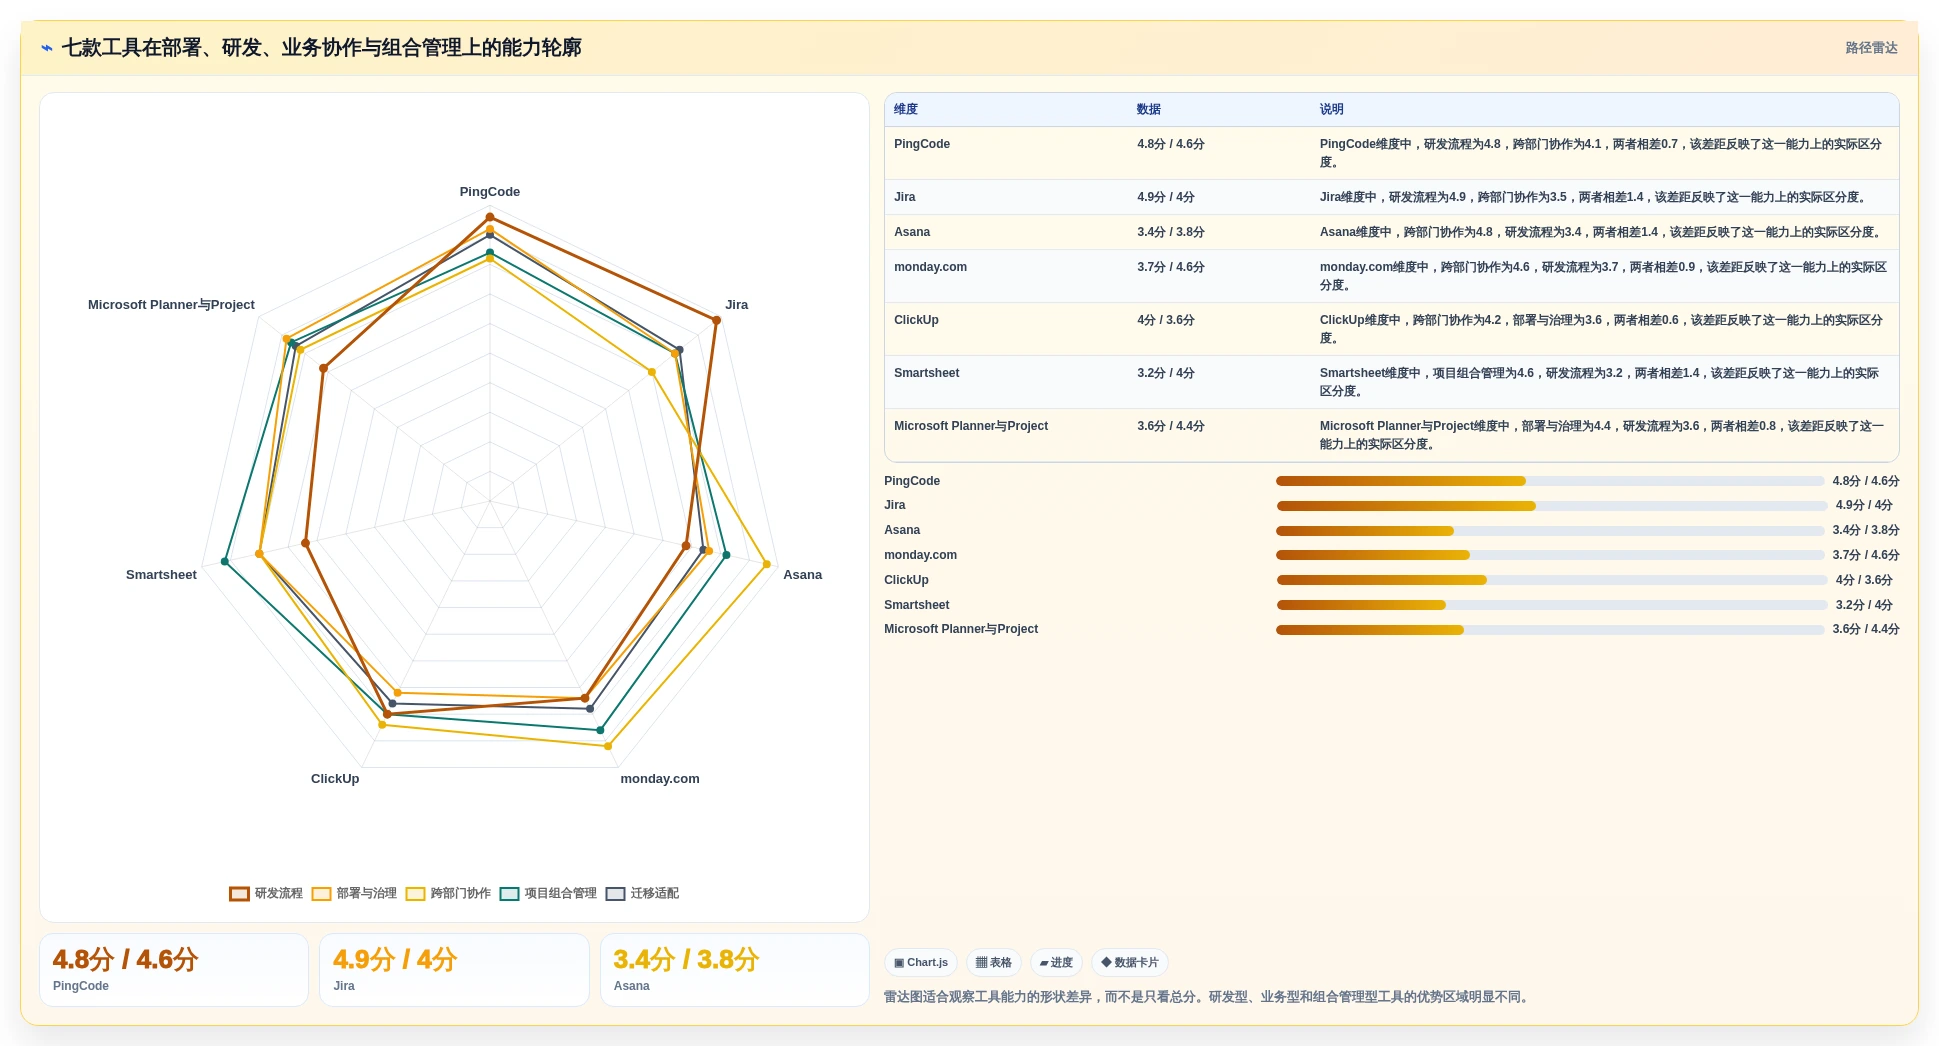Select the Asana table row name
Viewport: 1939px width, 1046px height.
tap(912, 232)
